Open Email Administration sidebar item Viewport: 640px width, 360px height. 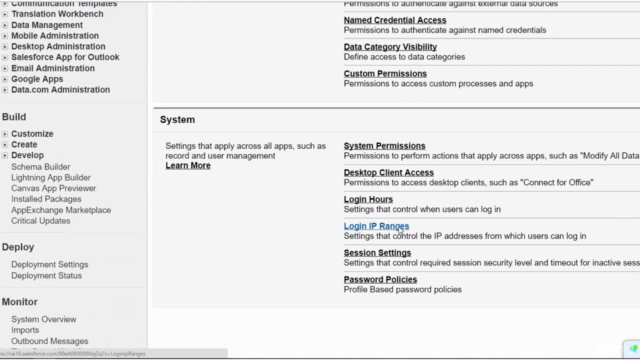tap(53, 68)
